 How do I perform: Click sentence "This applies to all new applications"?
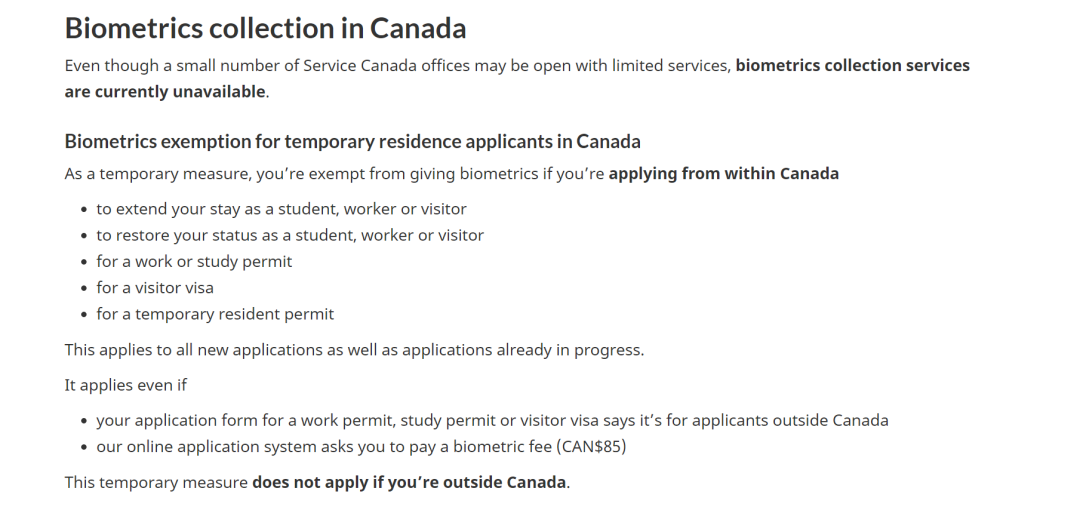pos(354,350)
